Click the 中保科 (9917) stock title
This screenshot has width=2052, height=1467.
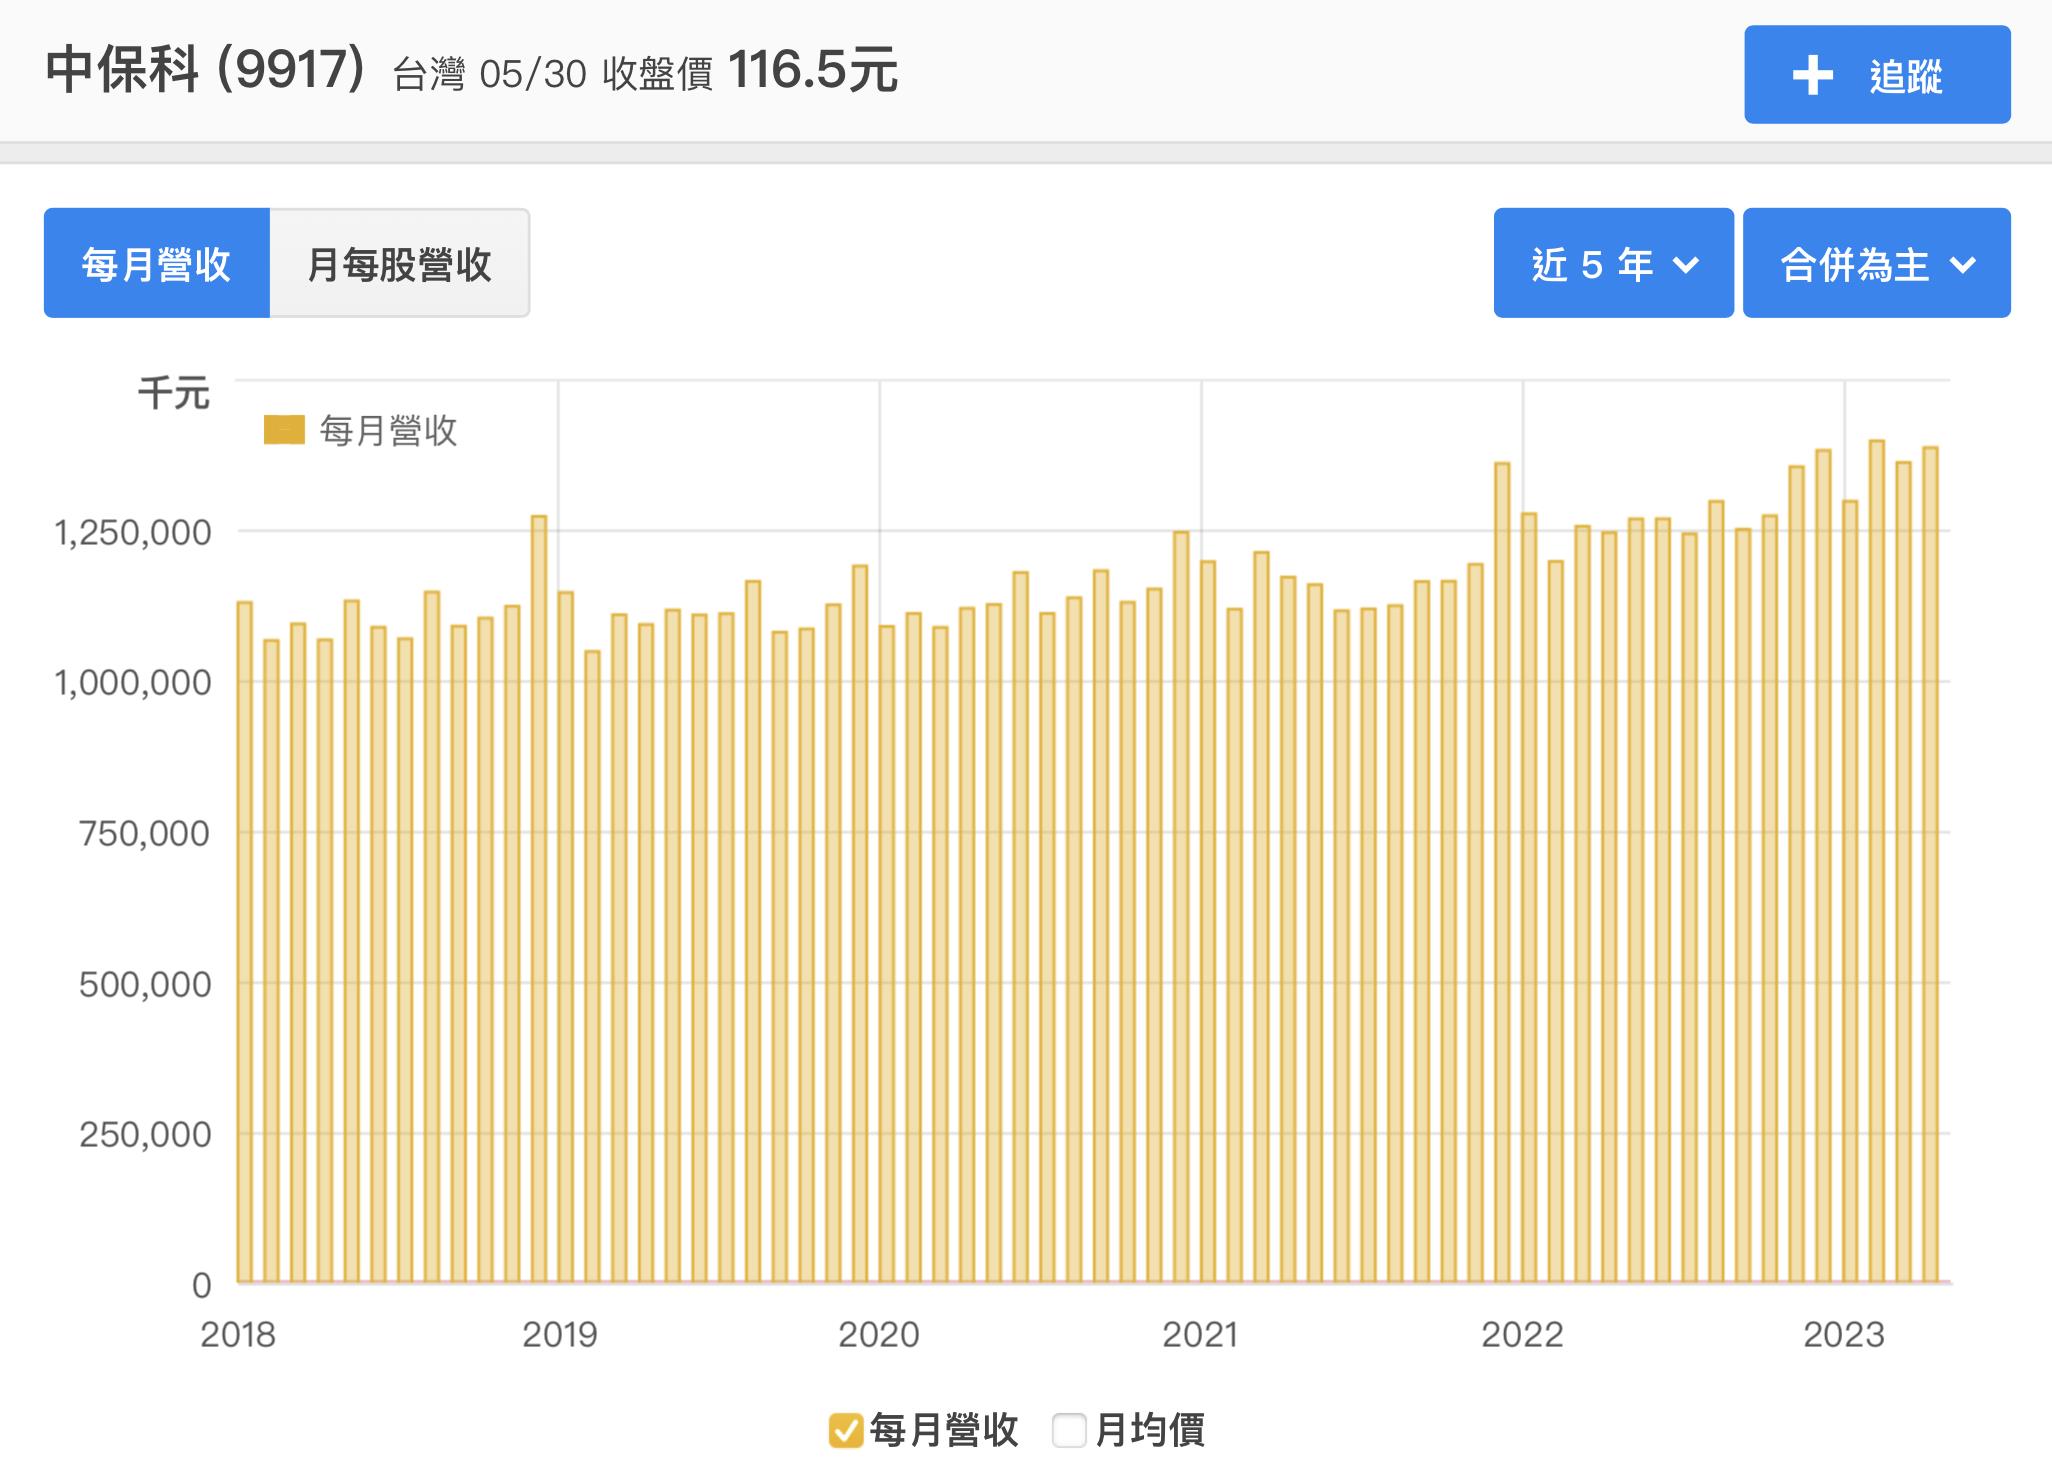206,70
